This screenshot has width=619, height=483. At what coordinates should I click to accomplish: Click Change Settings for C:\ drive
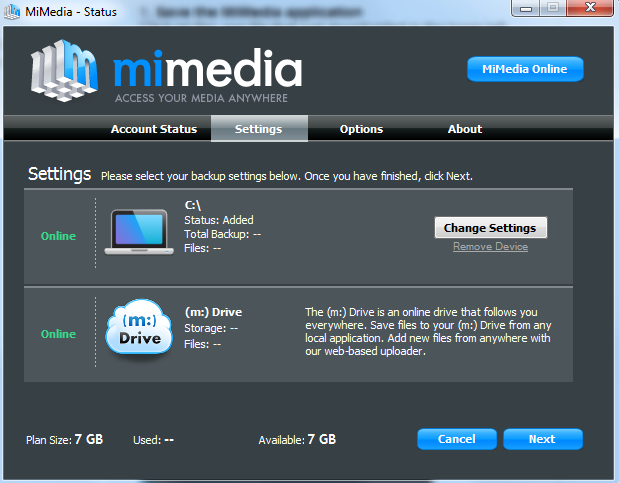[x=491, y=227]
